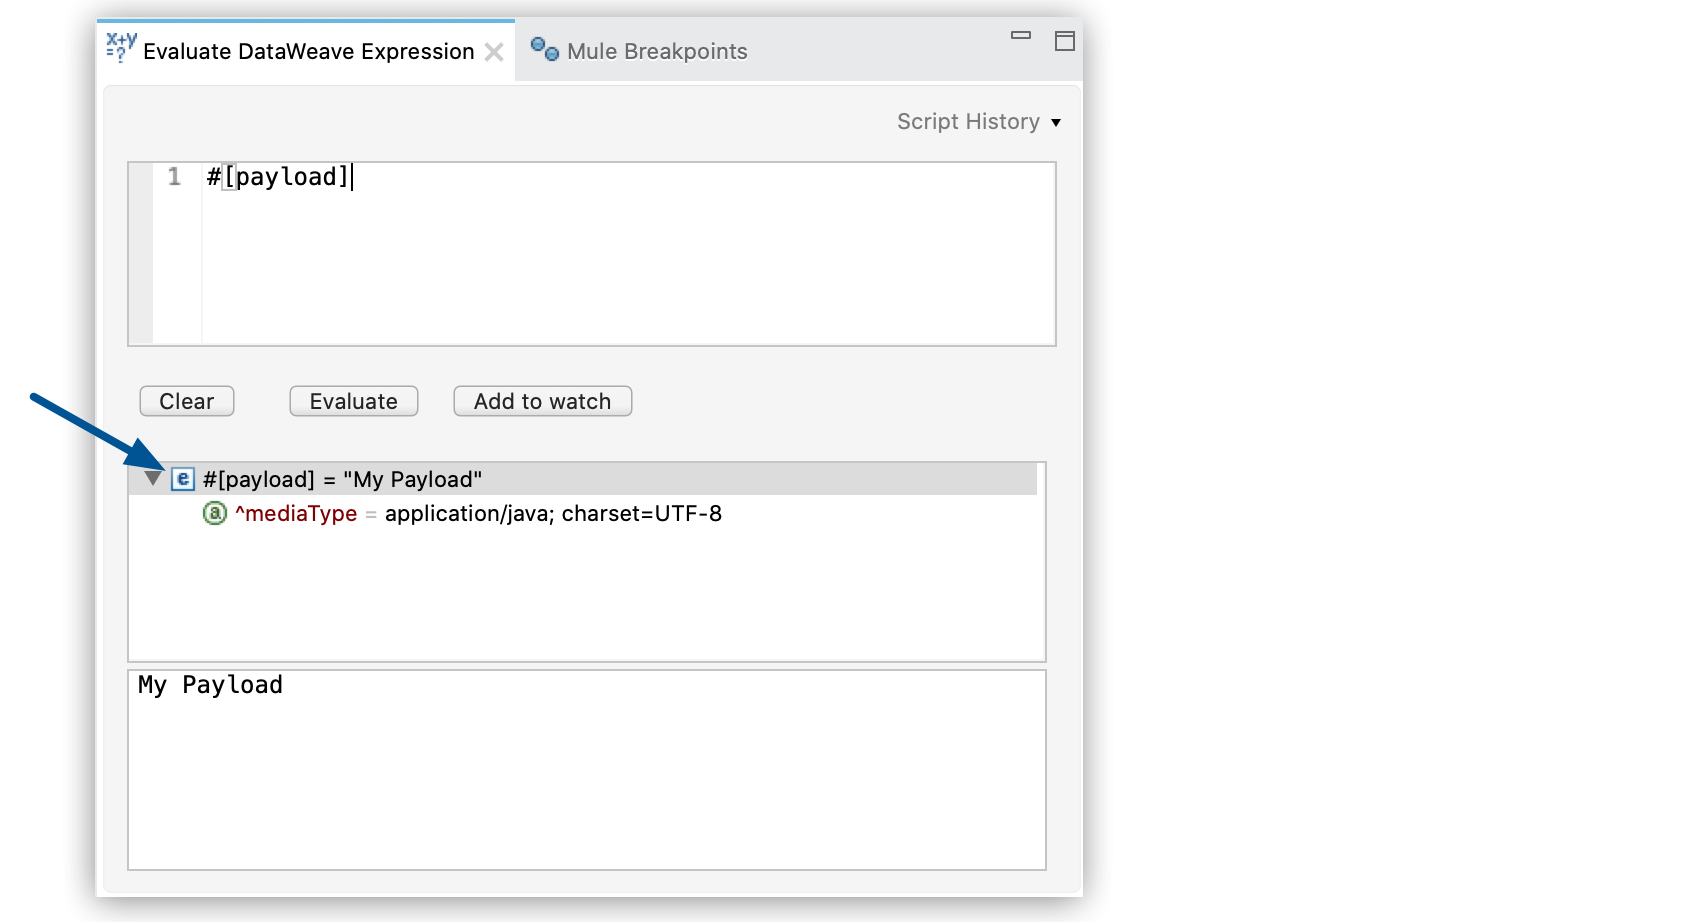Click the "My Payload" output text area

(586, 769)
